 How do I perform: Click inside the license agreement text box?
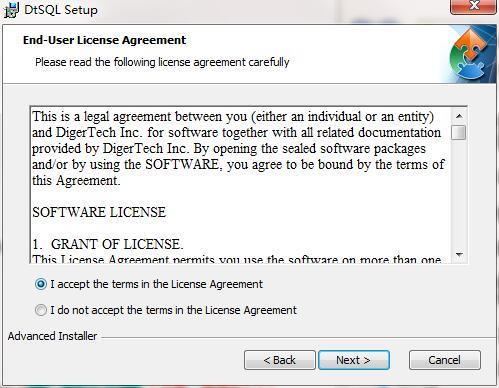pos(240,185)
